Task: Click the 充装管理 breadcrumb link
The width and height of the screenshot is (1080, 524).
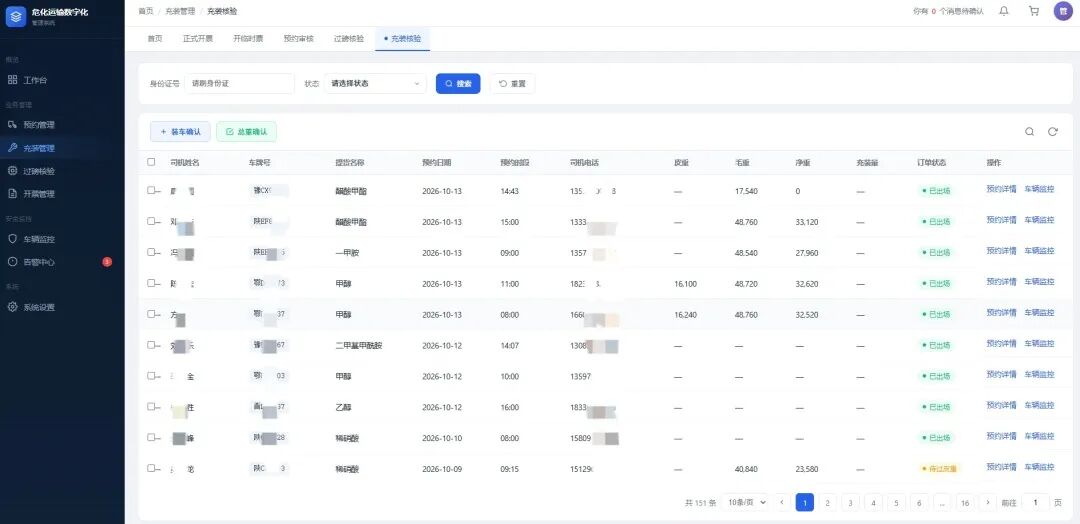Action: click(180, 11)
